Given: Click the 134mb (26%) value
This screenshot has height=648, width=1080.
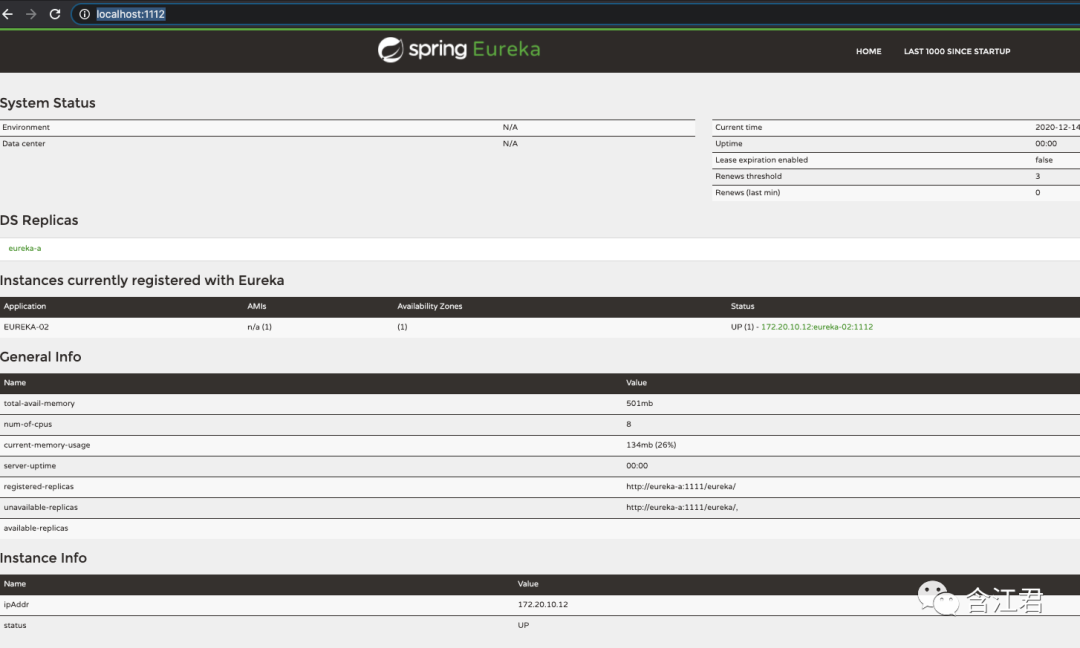Looking at the screenshot, I should 651,445.
